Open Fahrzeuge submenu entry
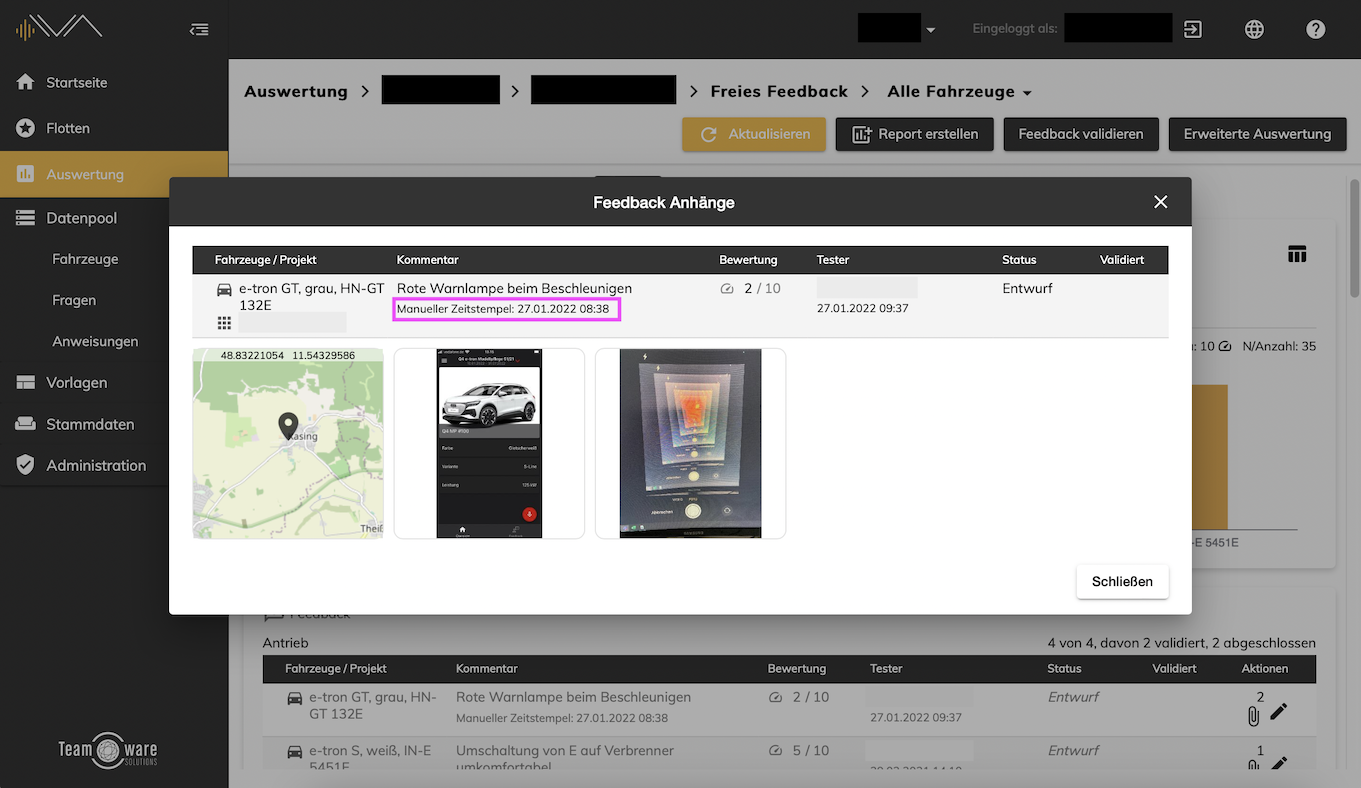 click(x=85, y=259)
